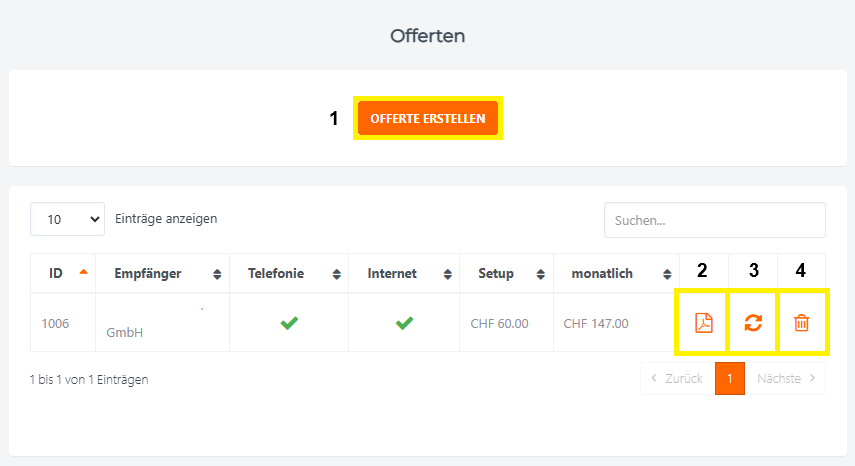Open the entries-per-page dropdown showing 10
The width and height of the screenshot is (855, 466).
coord(67,219)
